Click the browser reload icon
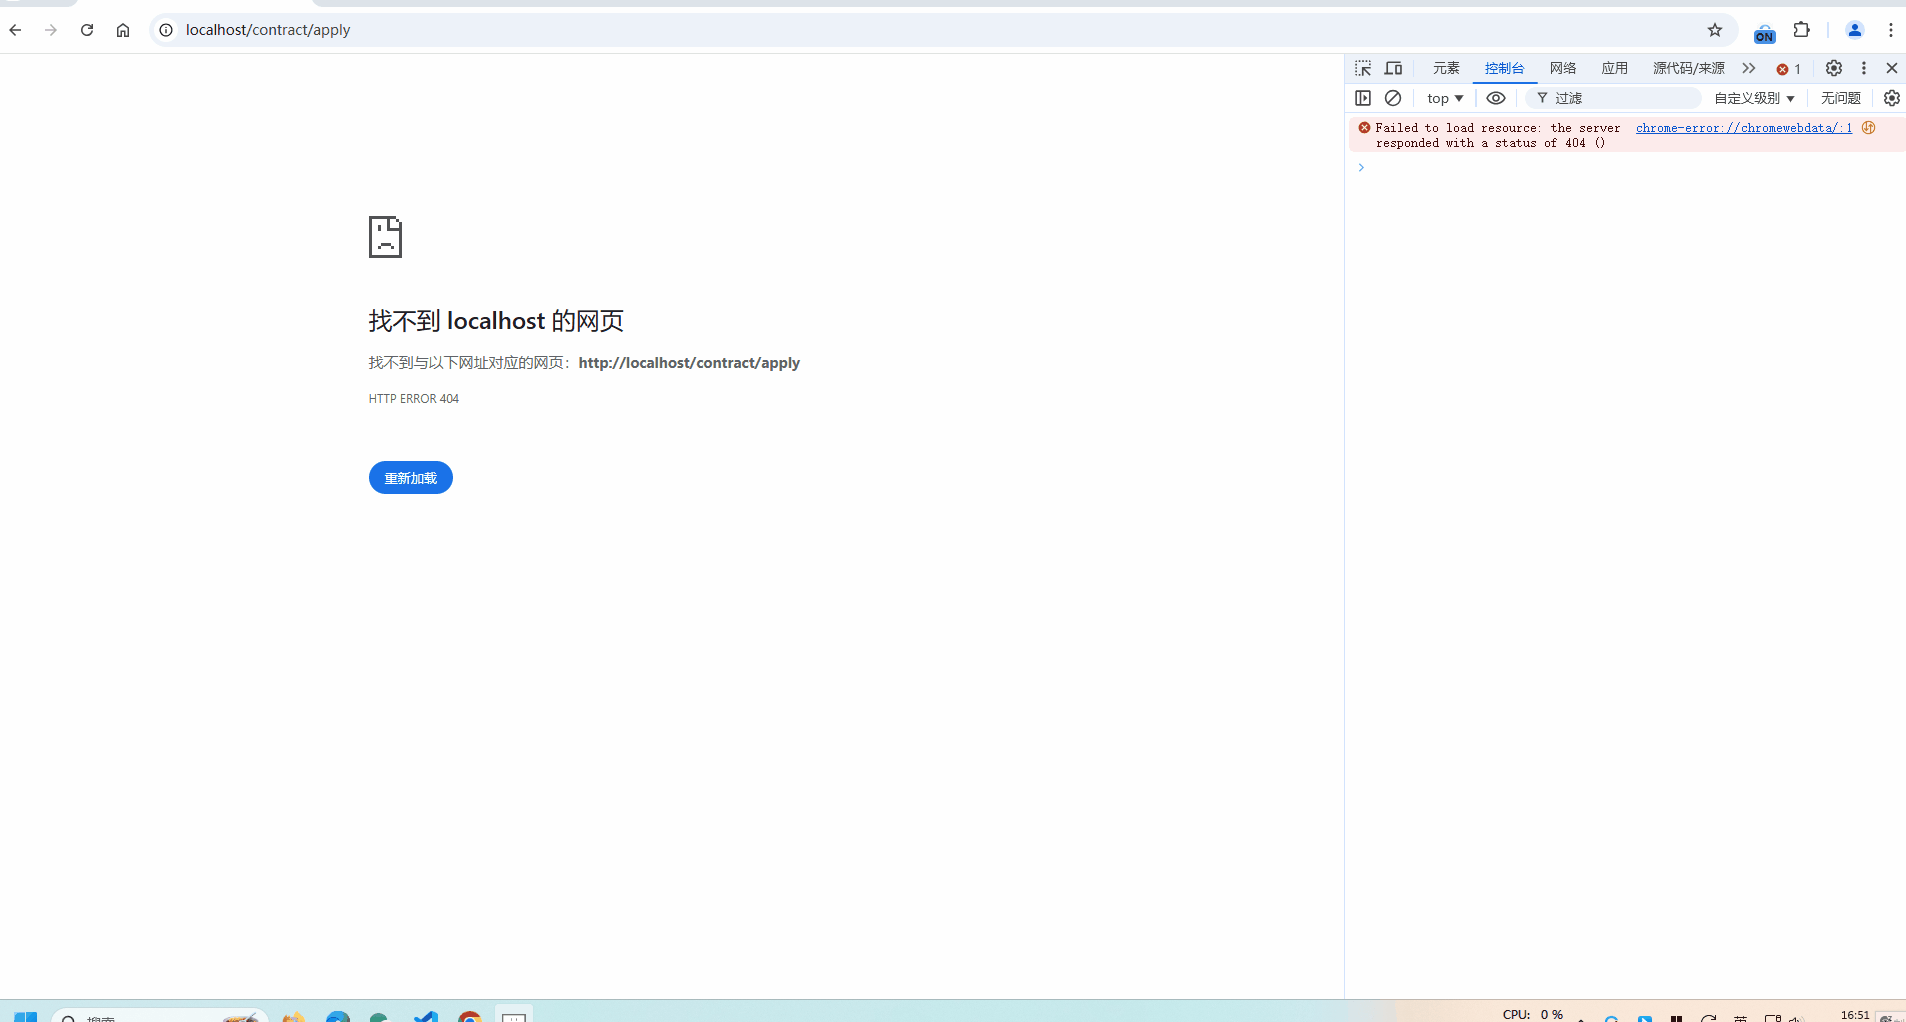 [87, 30]
